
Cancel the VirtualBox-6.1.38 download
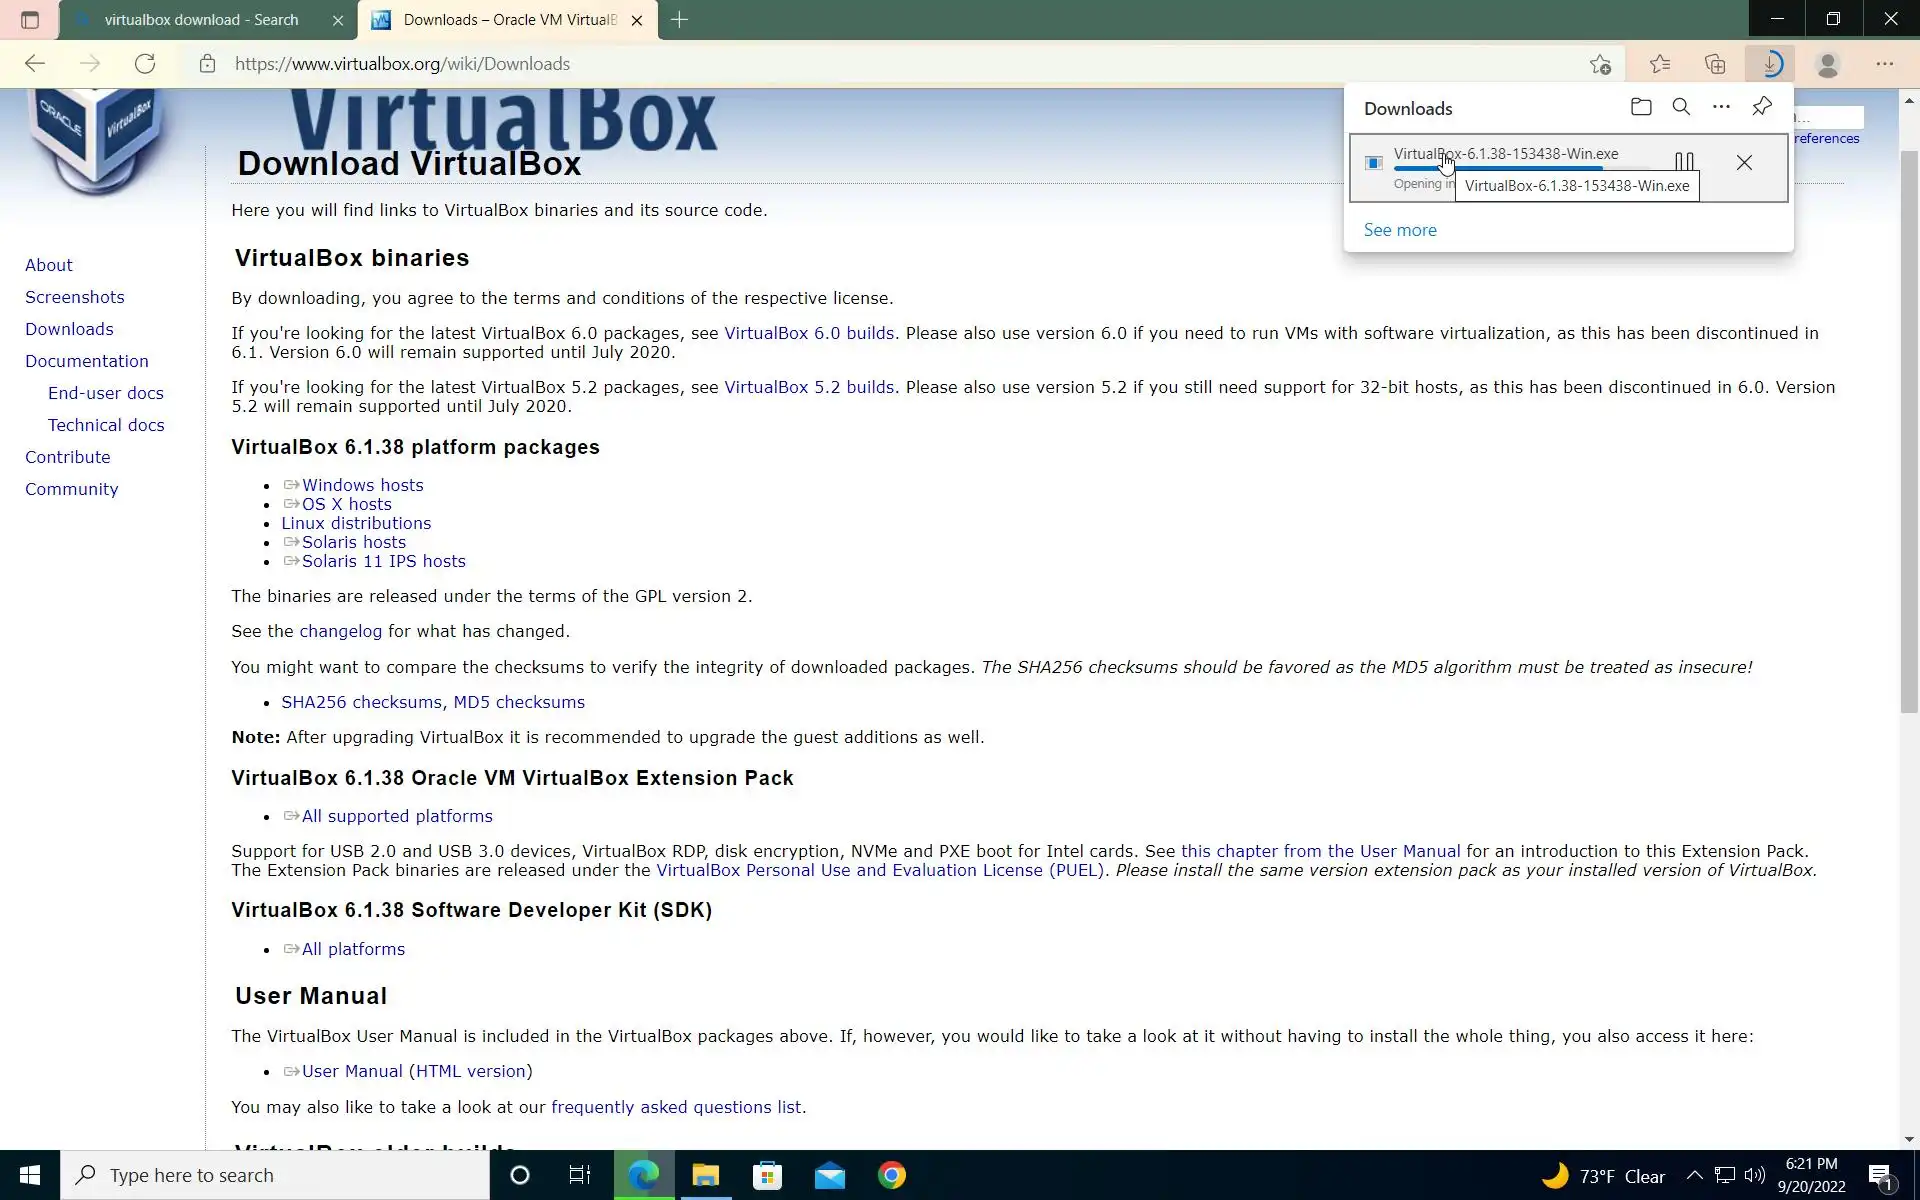(1744, 162)
